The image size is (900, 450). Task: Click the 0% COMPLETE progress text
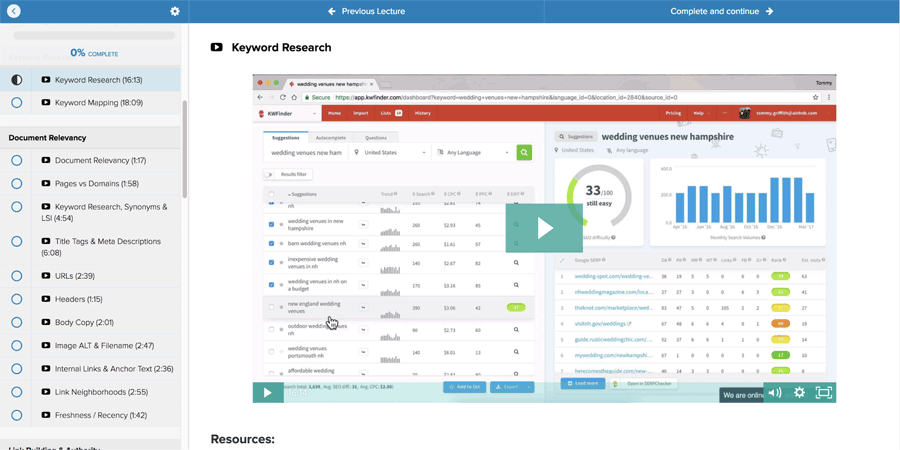94,53
